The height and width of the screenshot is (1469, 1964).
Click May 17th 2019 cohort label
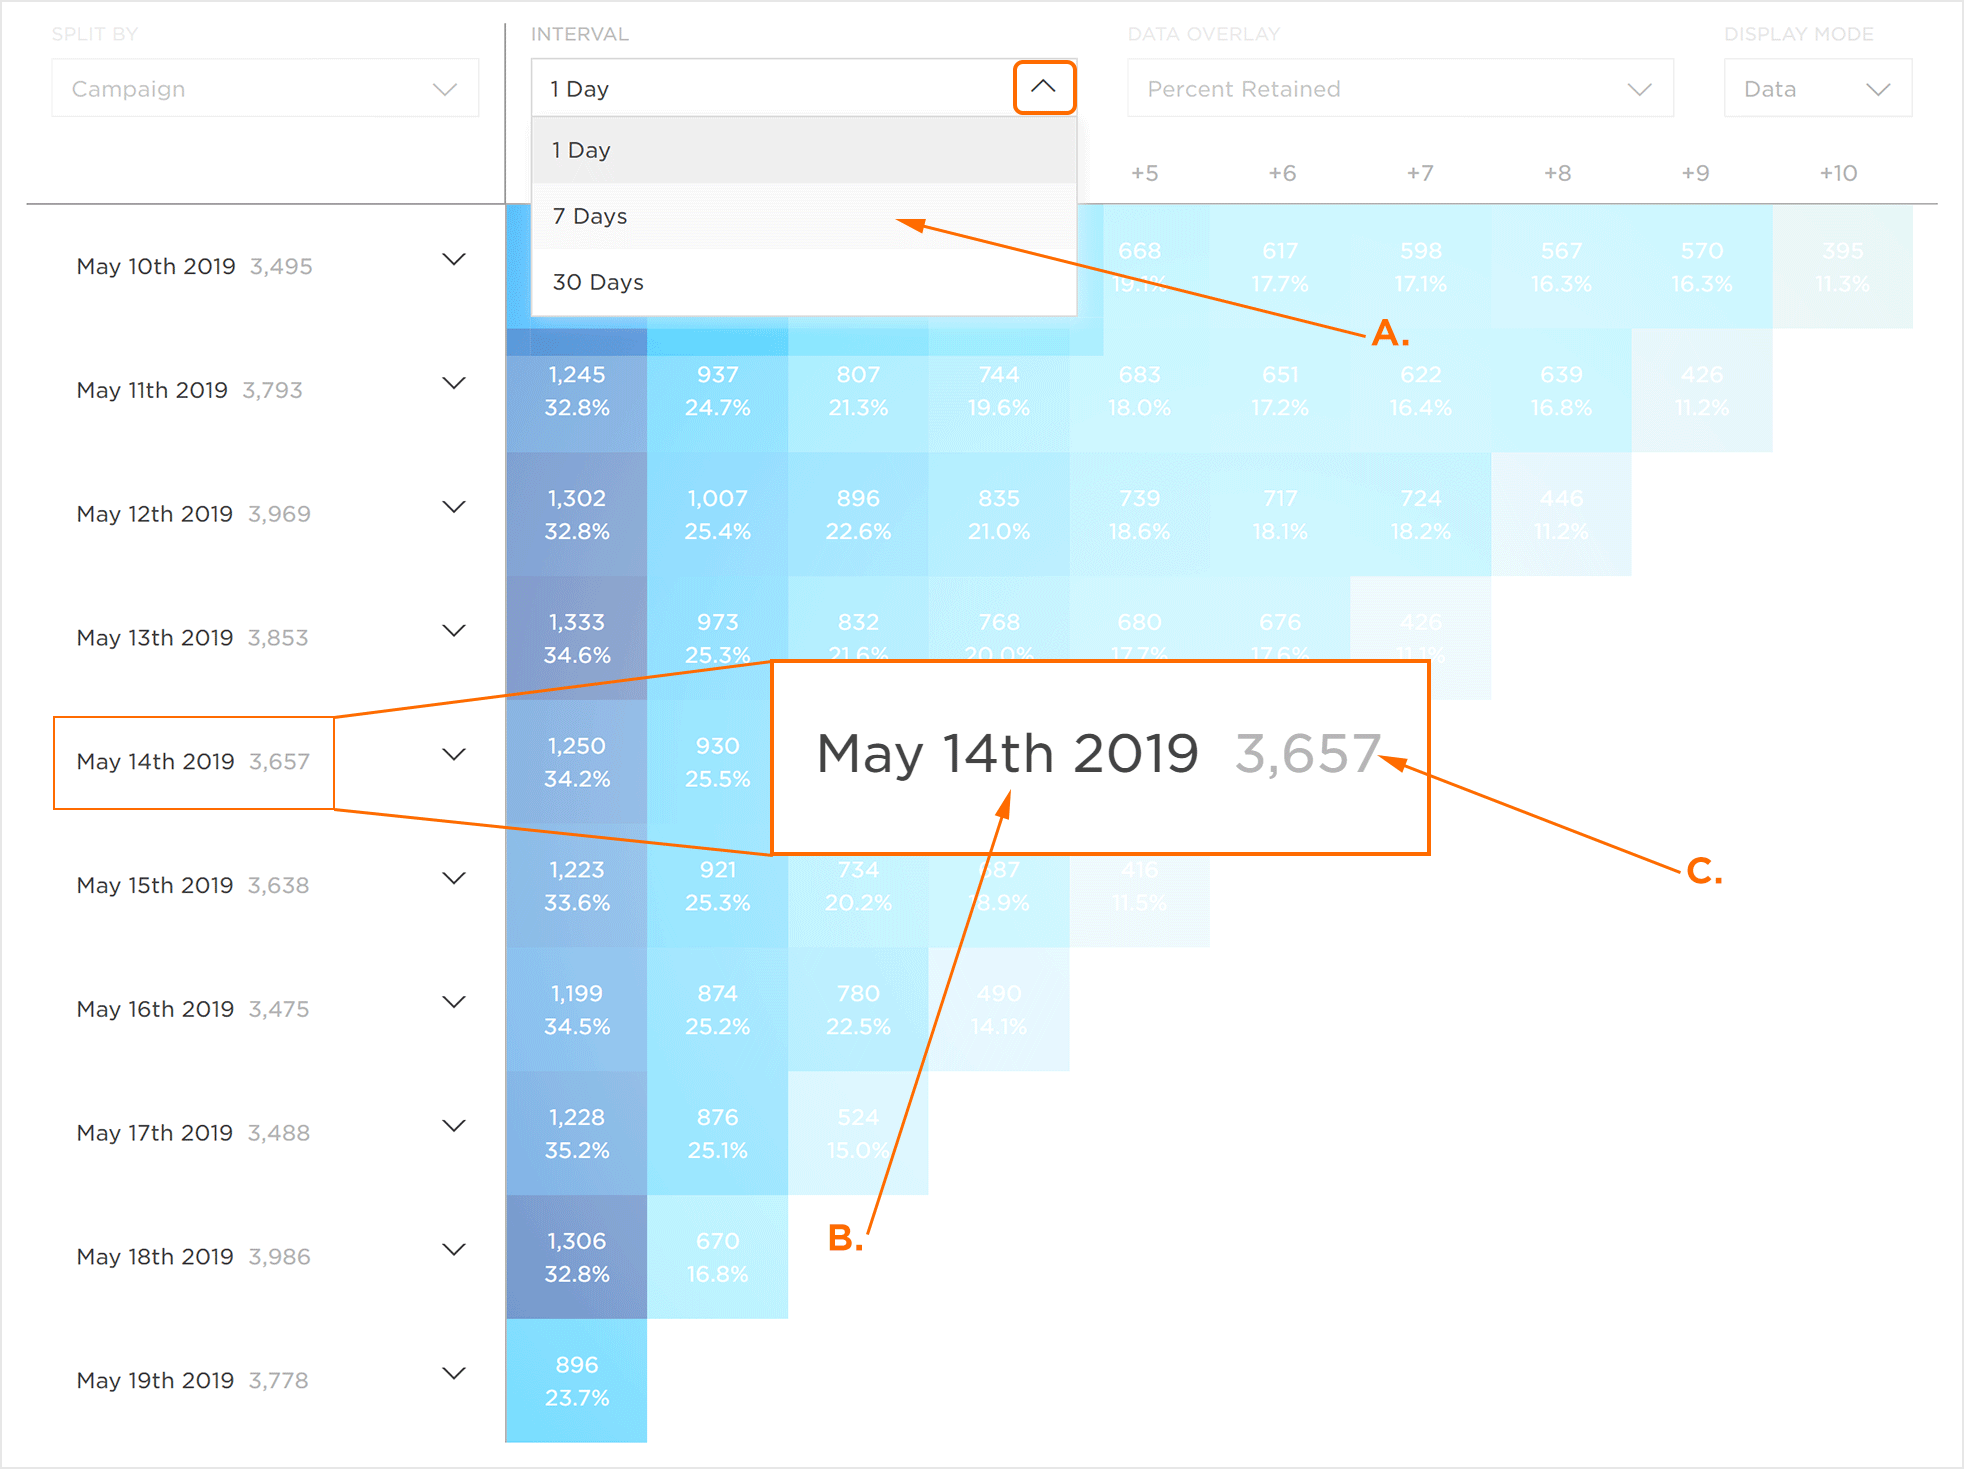click(154, 1133)
